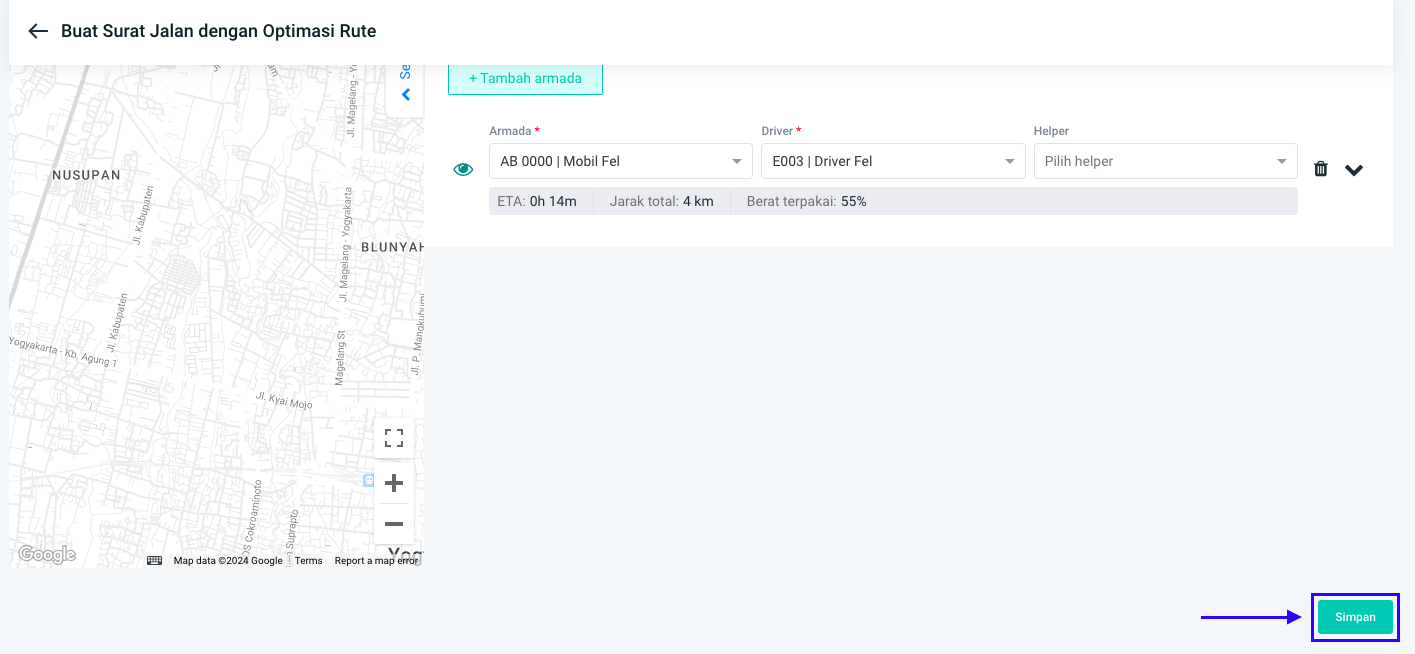Image resolution: width=1415 pixels, height=654 pixels.
Task: Open the Pilih helper dropdown
Action: (1165, 161)
